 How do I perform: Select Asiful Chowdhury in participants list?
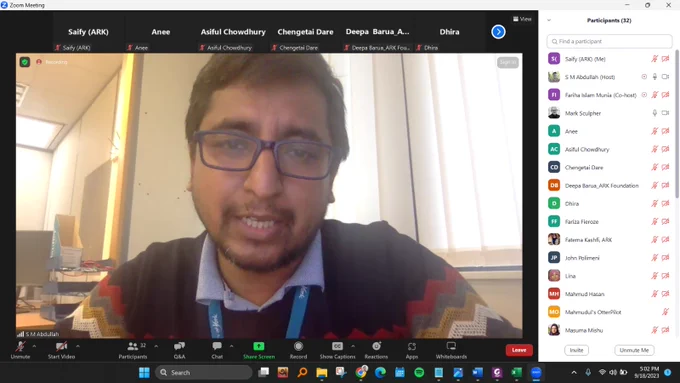click(x=609, y=149)
